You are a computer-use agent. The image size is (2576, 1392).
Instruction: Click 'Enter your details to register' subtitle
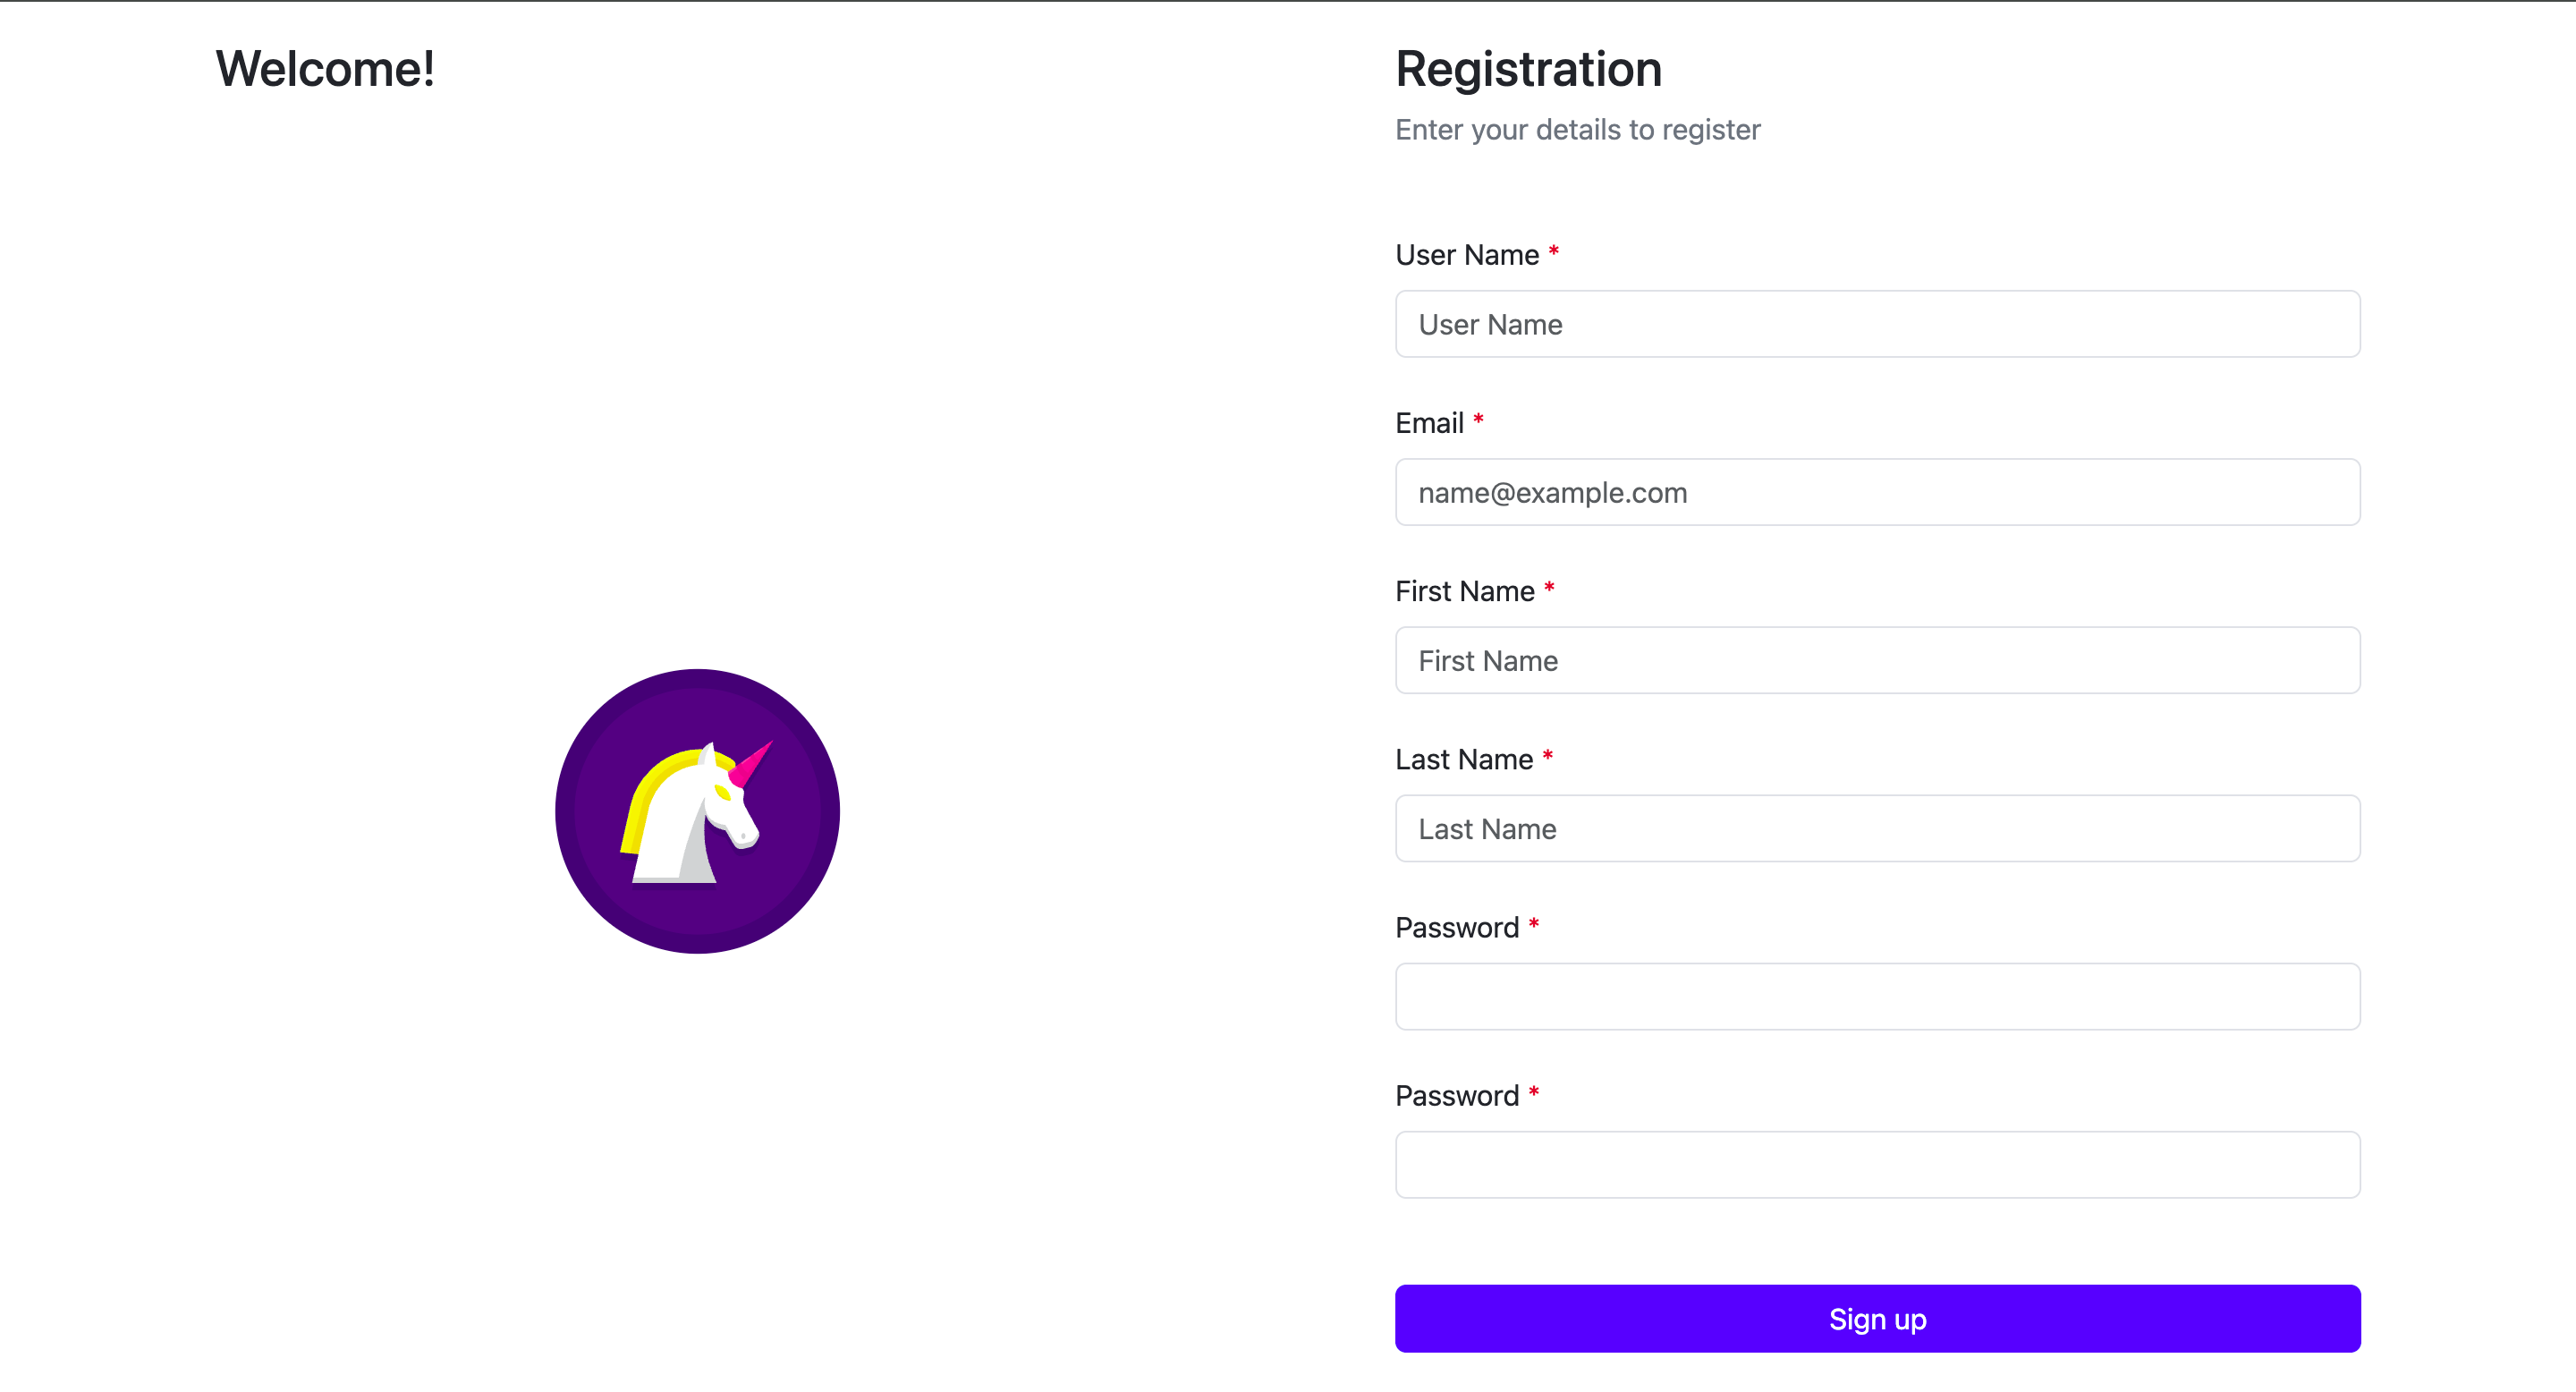coord(1577,129)
